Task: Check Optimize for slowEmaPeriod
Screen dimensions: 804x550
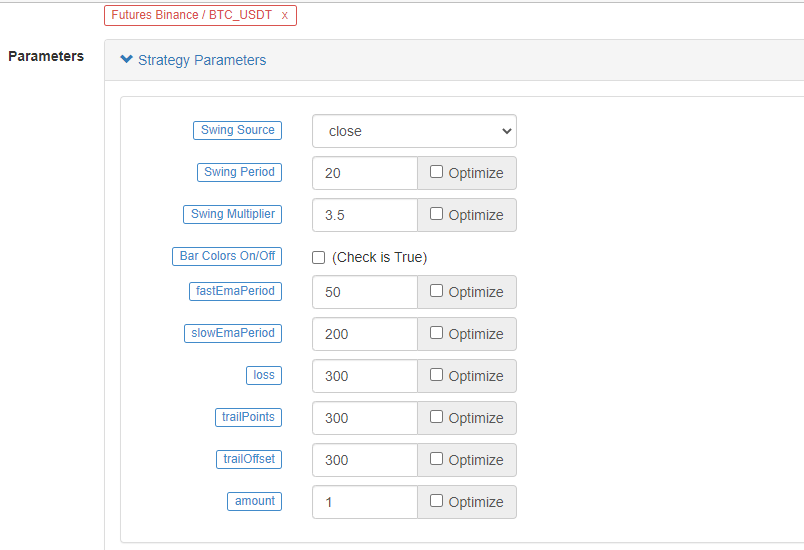Action: tap(437, 333)
